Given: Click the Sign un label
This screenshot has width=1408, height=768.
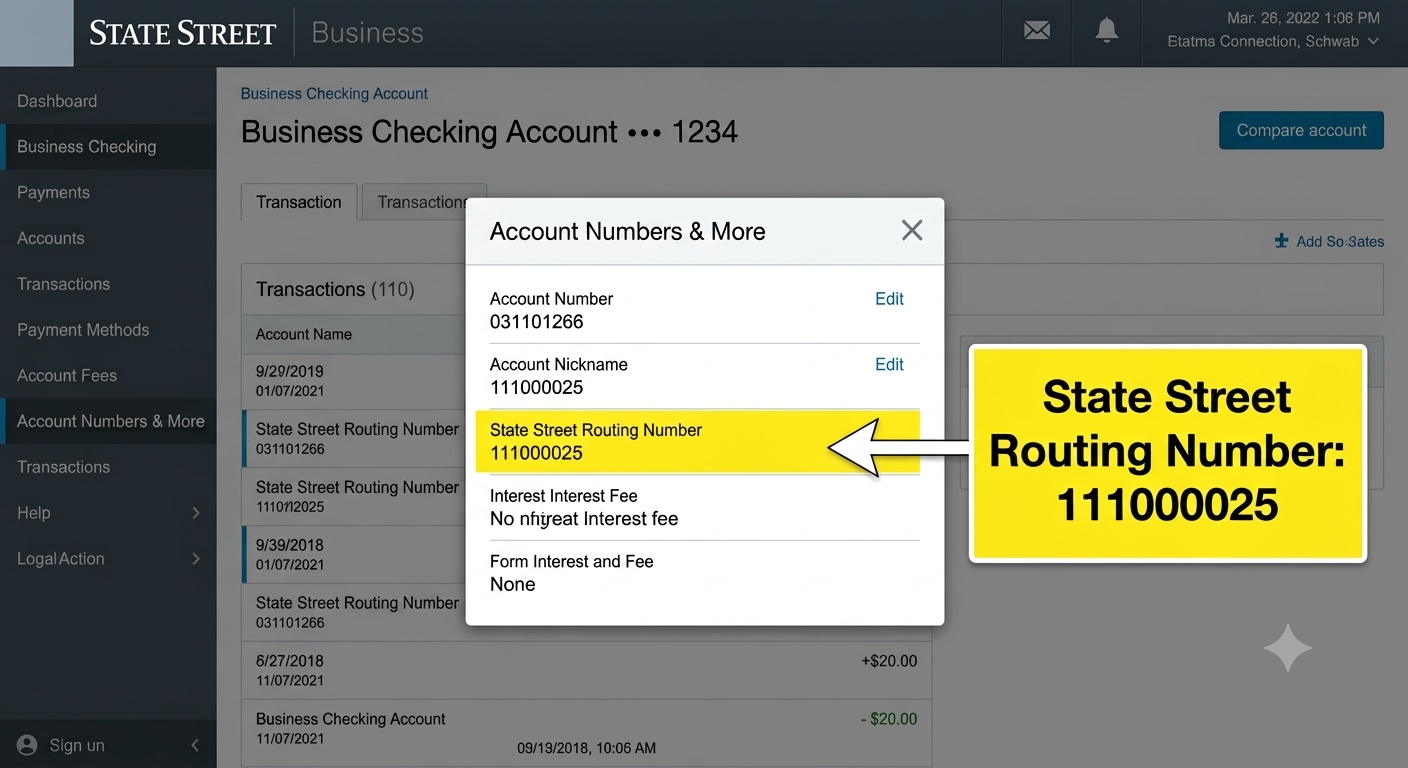Looking at the screenshot, I should [x=77, y=745].
